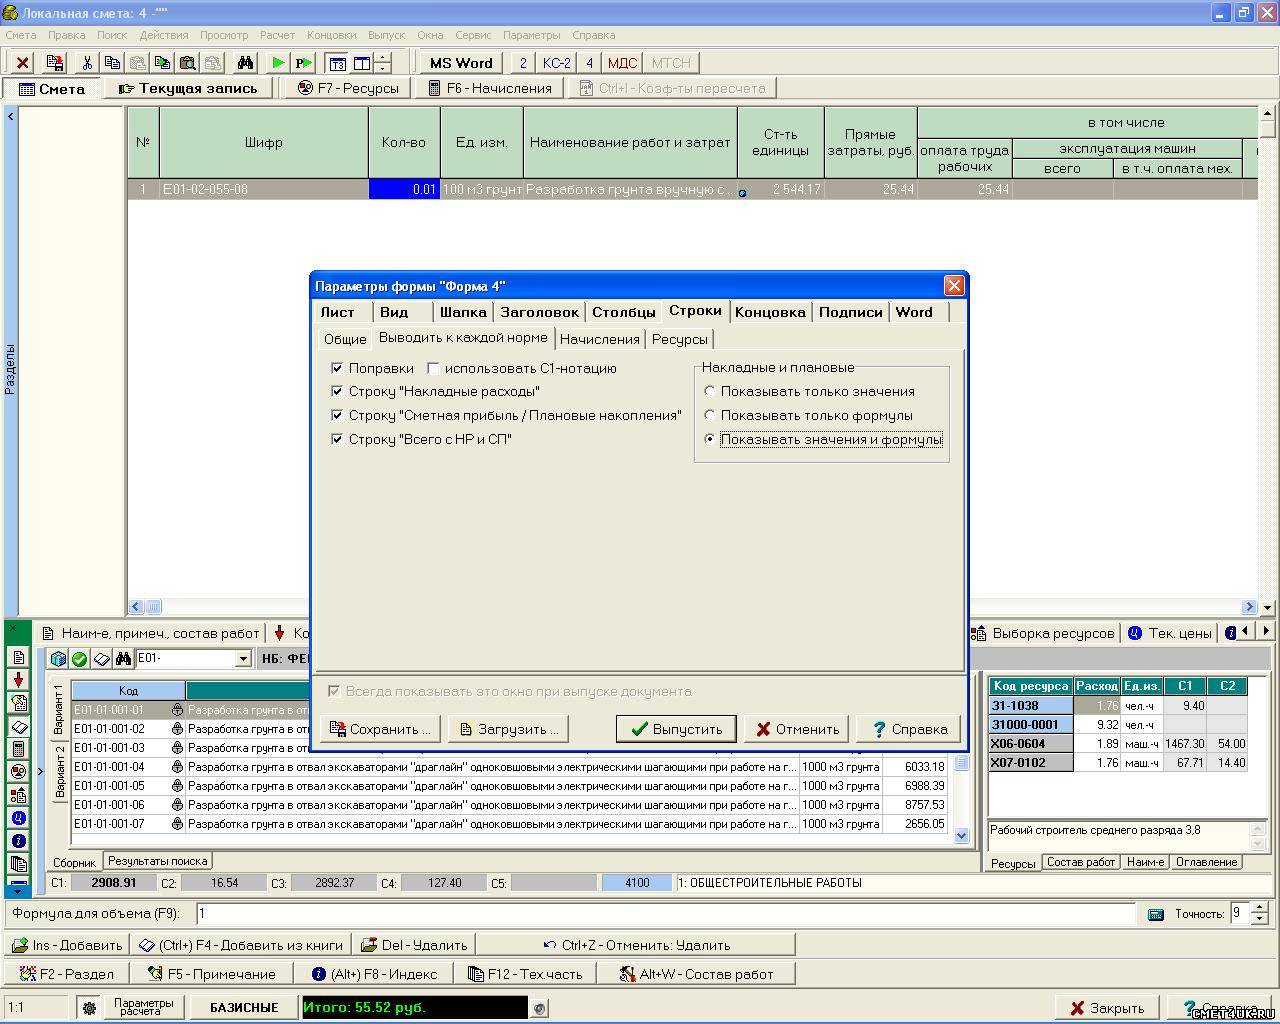The image size is (1280, 1024).
Task: Click the preview magnifier icon in top toolbar
Action: 187,63
